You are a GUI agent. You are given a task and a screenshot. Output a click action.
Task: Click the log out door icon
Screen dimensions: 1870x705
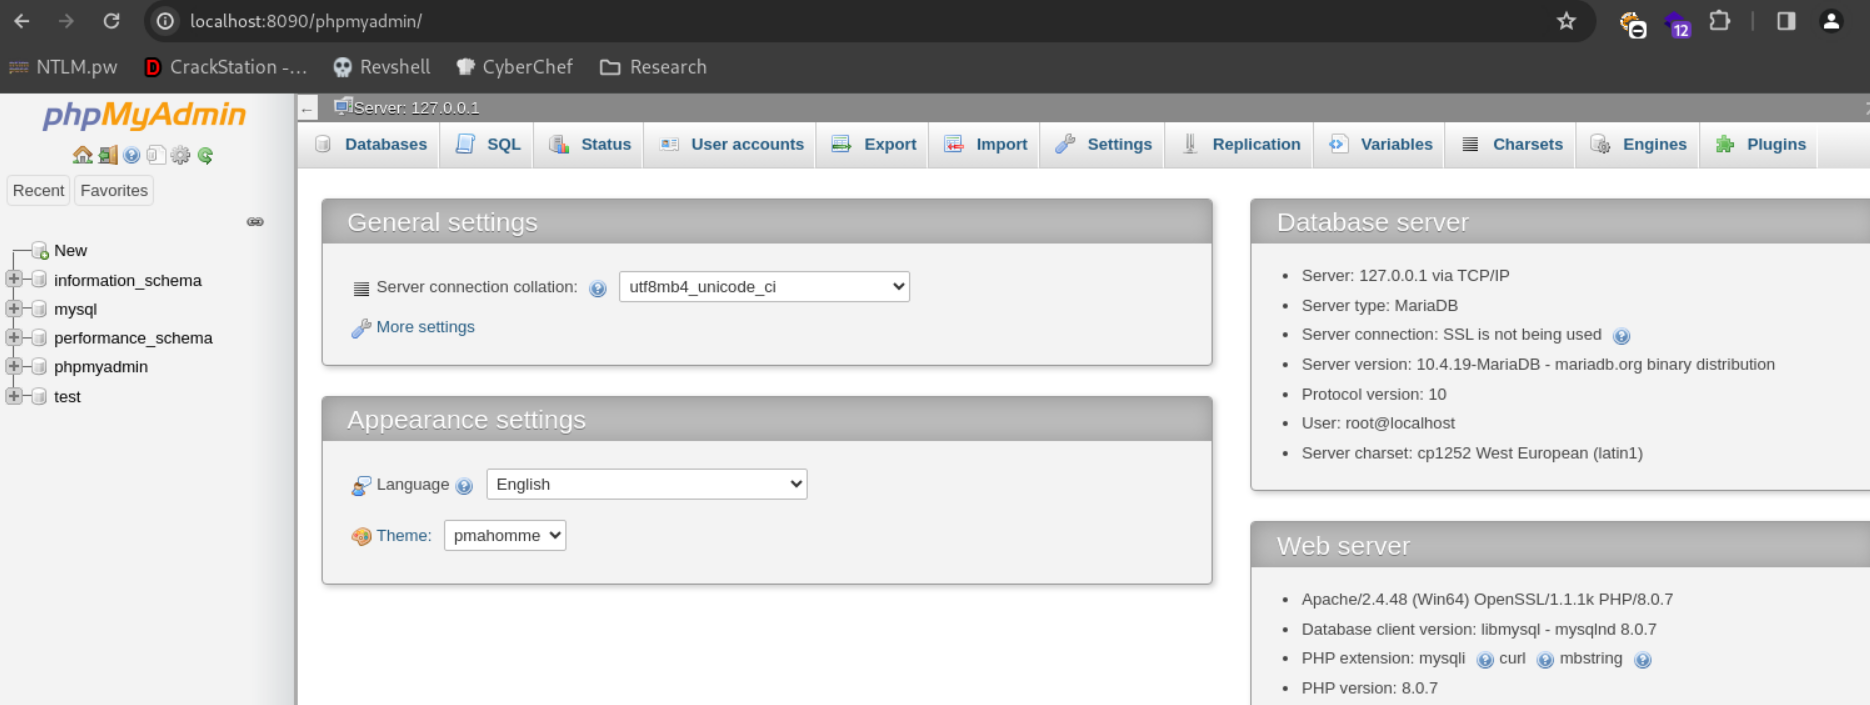(108, 155)
